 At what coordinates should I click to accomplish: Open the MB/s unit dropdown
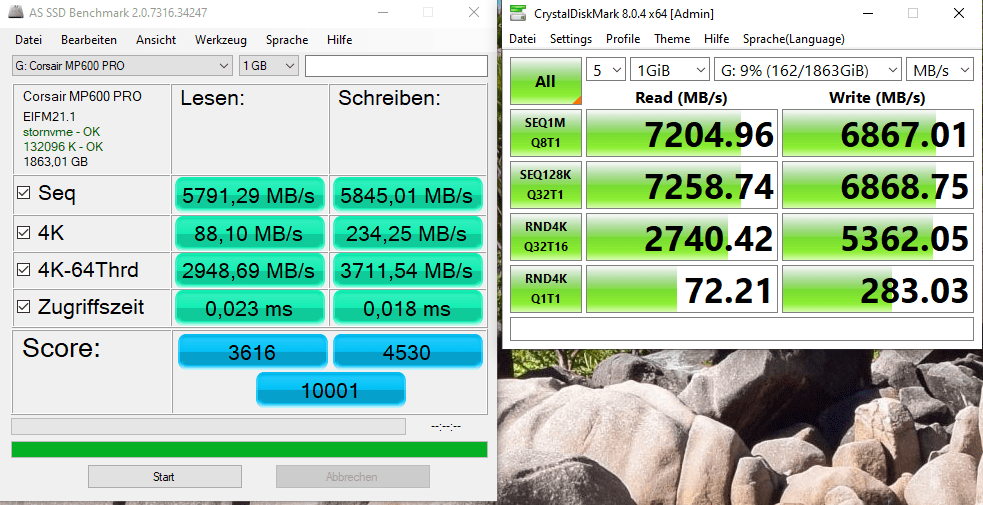point(939,71)
